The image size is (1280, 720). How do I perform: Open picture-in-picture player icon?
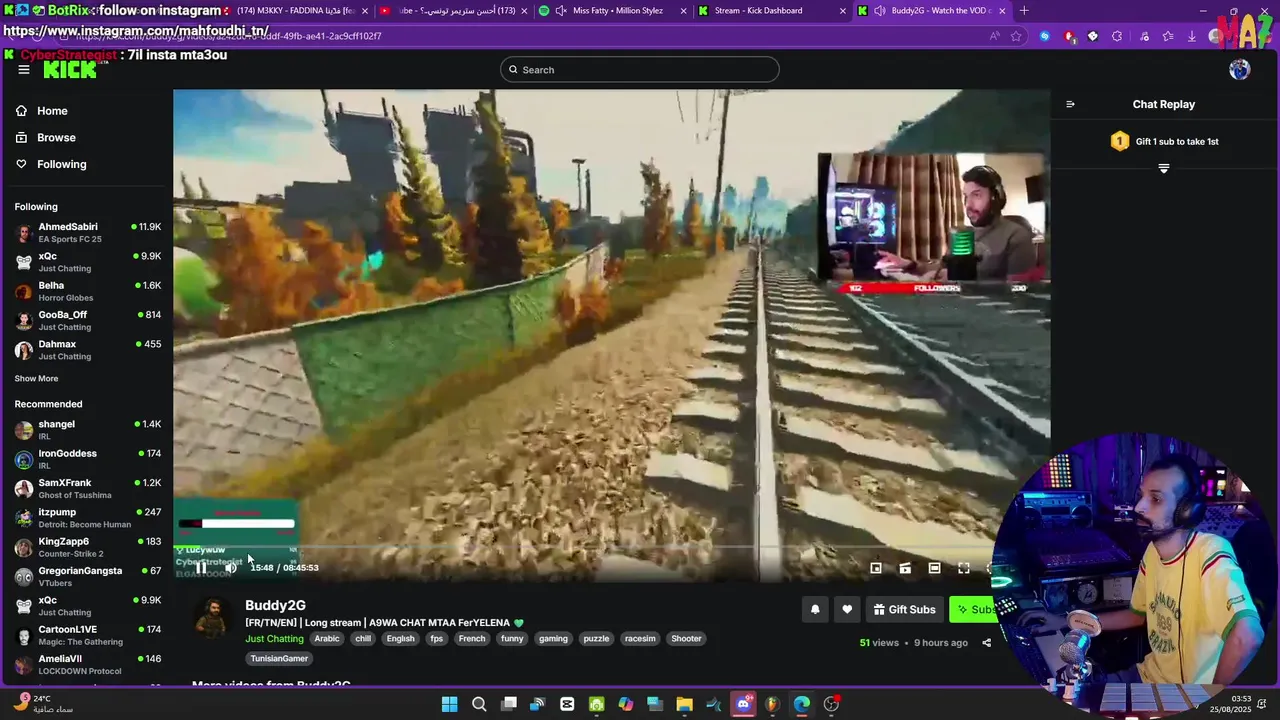(876, 568)
